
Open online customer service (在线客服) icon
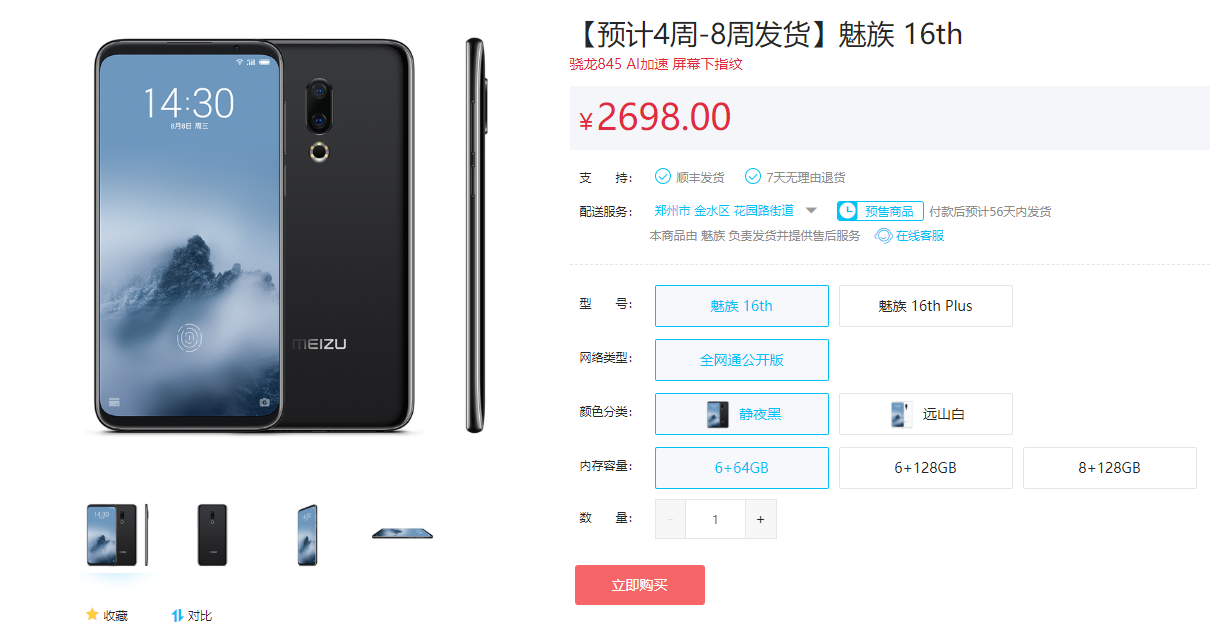click(x=884, y=236)
